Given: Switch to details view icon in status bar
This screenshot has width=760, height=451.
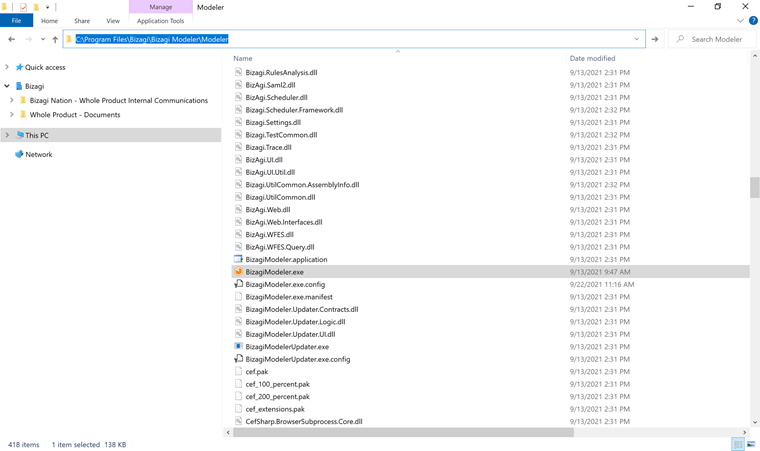Looking at the screenshot, I should point(738,444).
